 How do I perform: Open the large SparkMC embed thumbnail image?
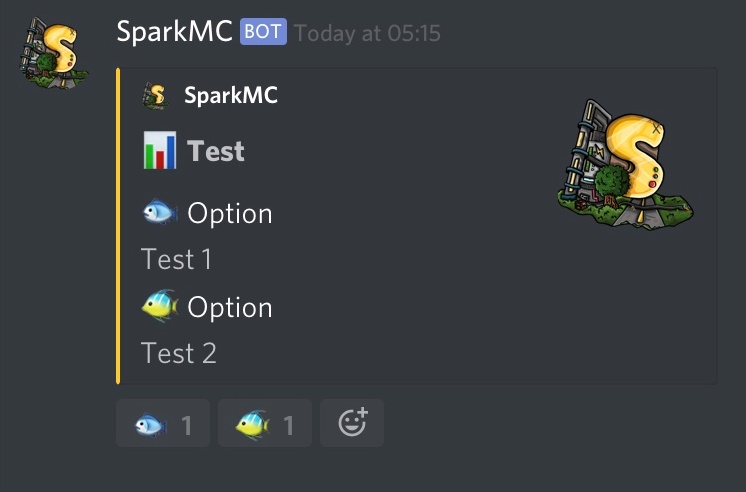pos(625,165)
